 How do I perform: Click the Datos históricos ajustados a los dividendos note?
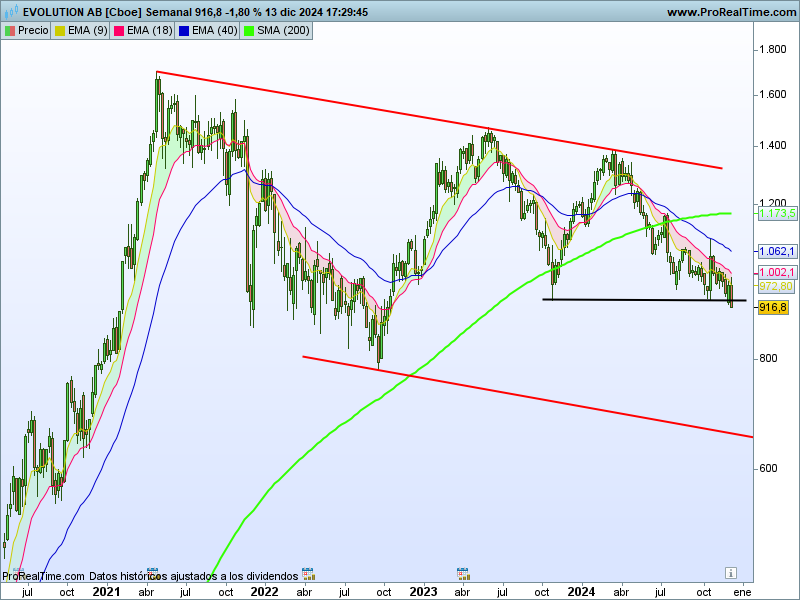coord(193,577)
